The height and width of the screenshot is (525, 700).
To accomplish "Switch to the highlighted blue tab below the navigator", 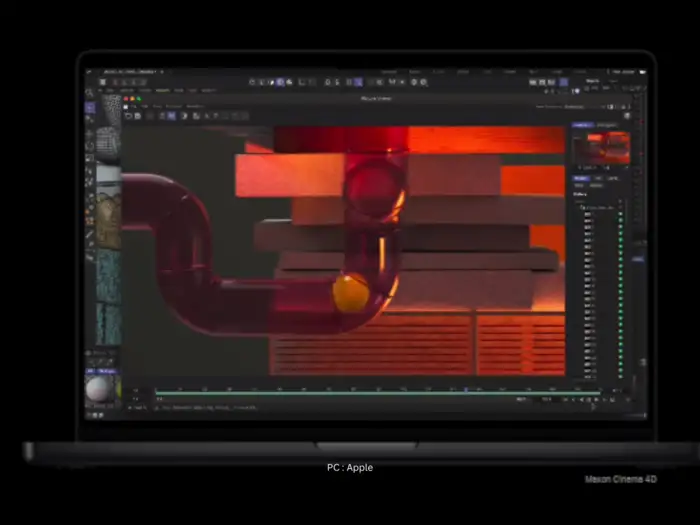I will [580, 178].
